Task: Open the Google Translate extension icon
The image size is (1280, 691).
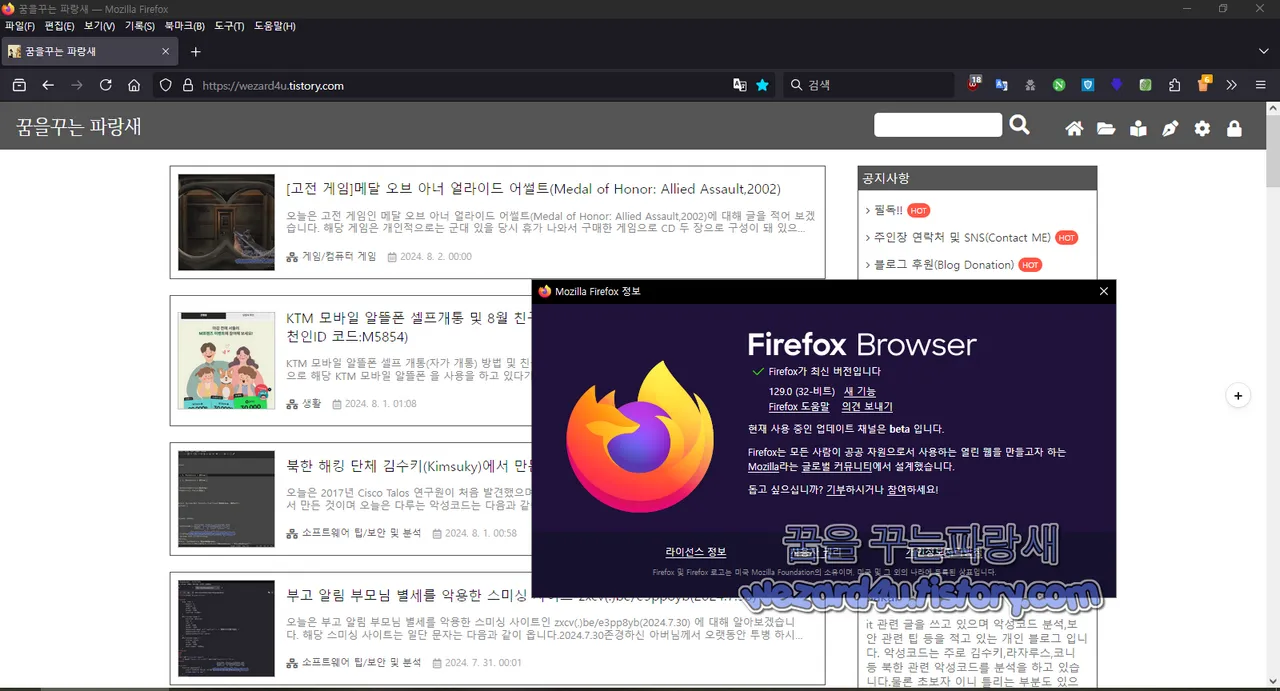Action: tap(1001, 85)
